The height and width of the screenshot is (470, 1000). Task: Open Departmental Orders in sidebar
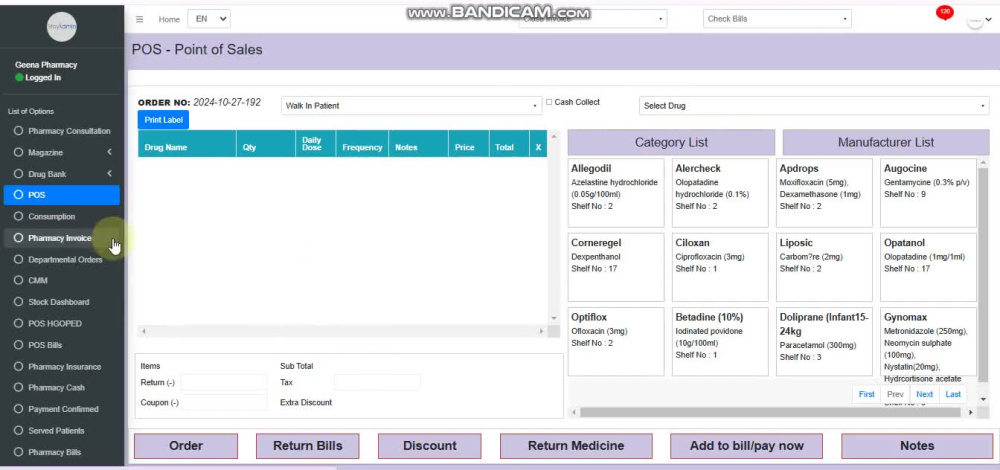(62, 260)
